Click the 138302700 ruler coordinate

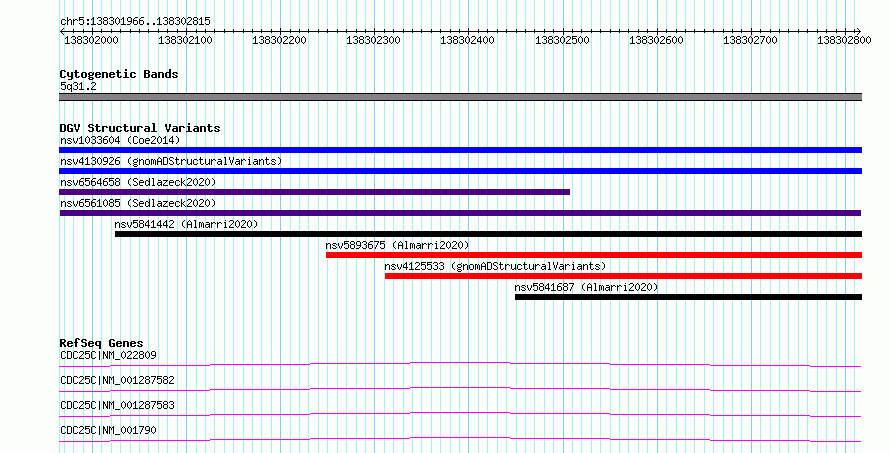point(750,40)
